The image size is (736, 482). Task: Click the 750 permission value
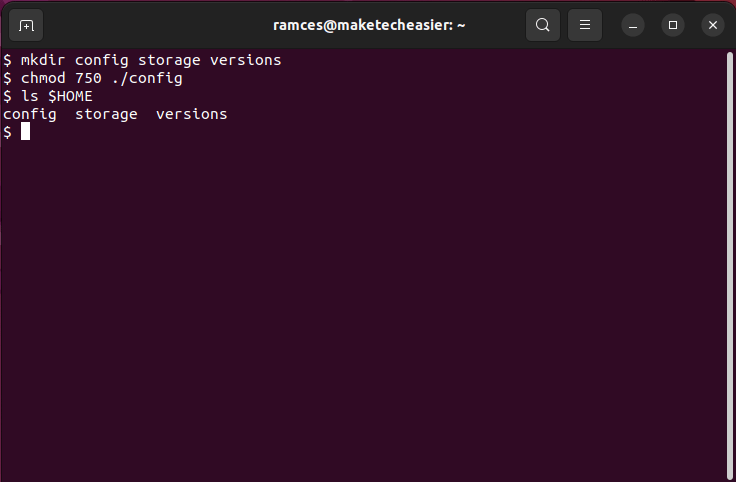point(88,78)
